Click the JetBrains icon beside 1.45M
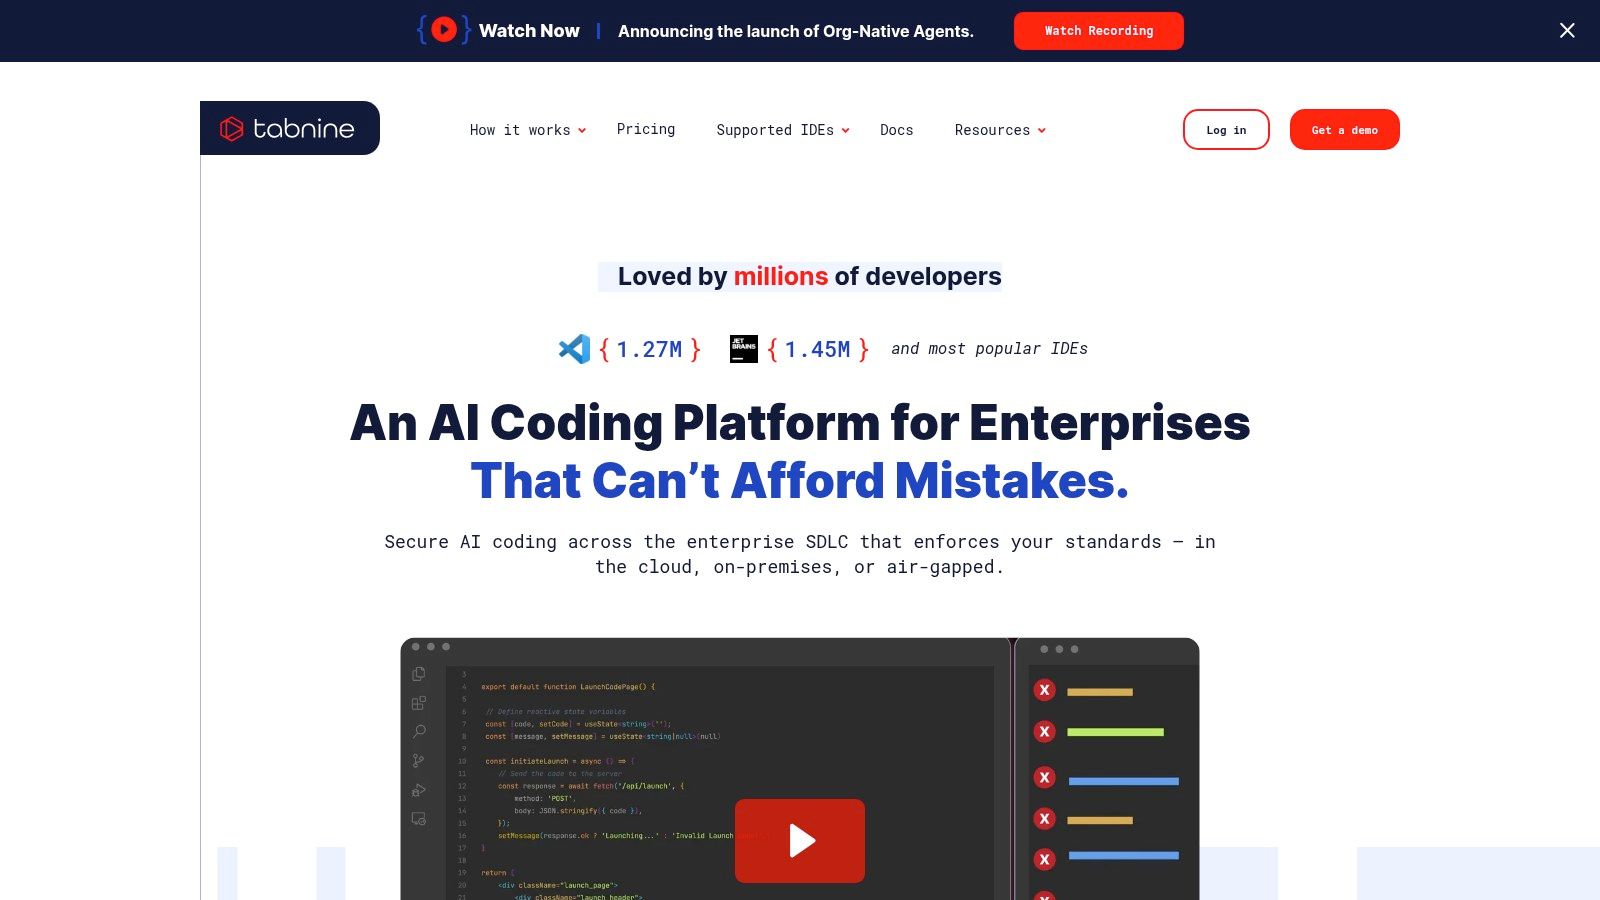 tap(744, 349)
